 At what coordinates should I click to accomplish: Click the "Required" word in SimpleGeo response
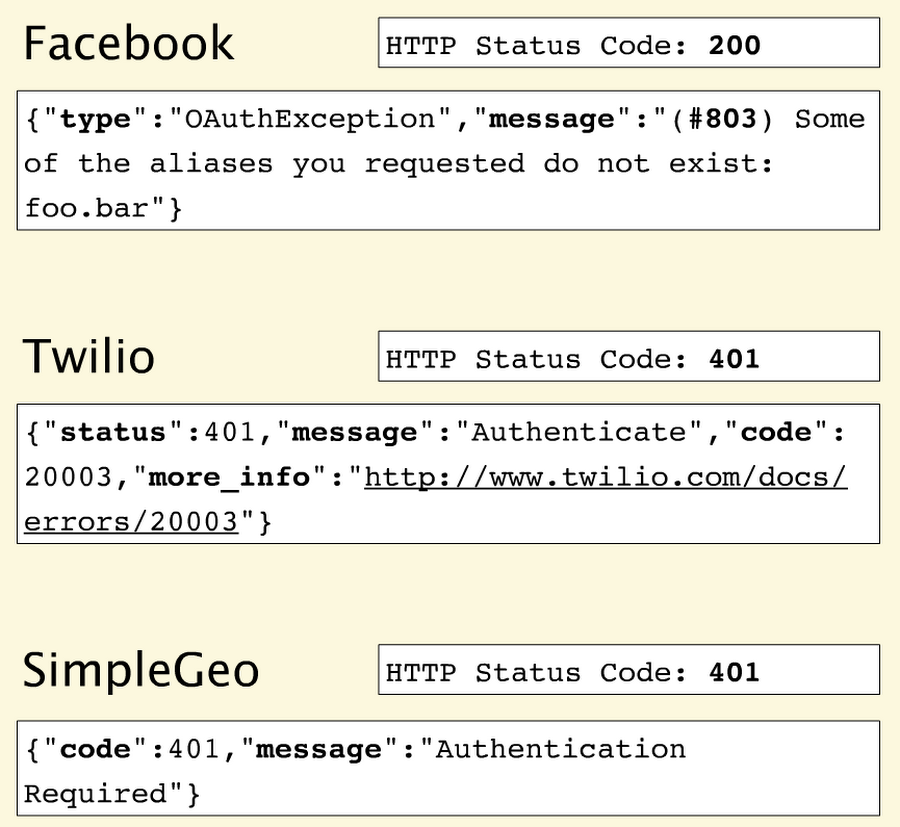pyautogui.click(x=95, y=793)
